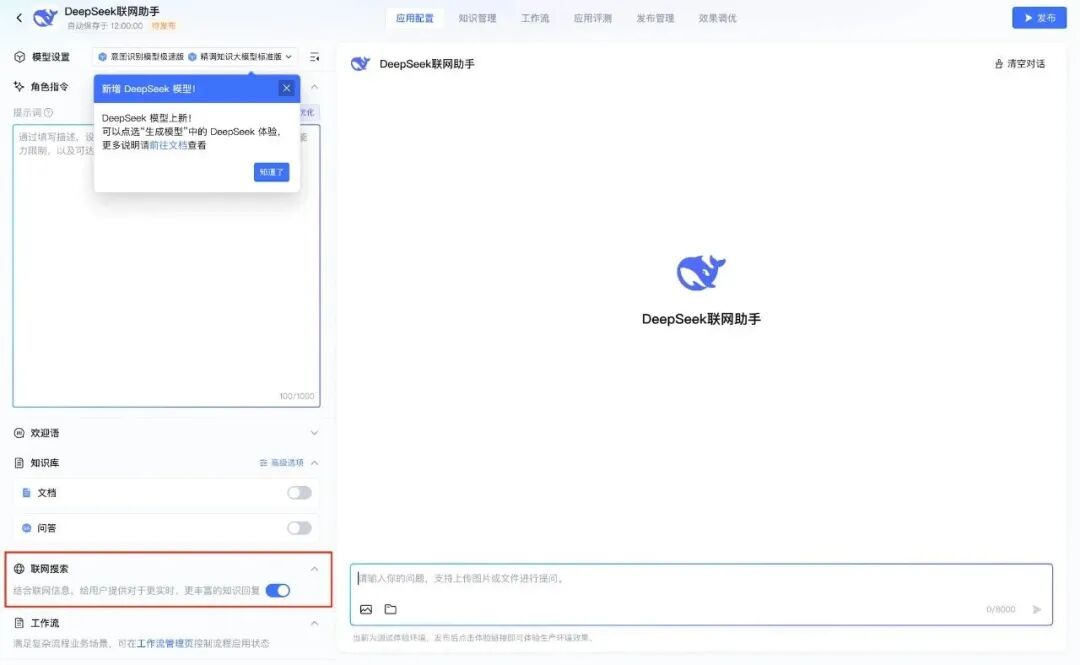
Task: Switch to the 效果调优 tab
Action: 718,18
